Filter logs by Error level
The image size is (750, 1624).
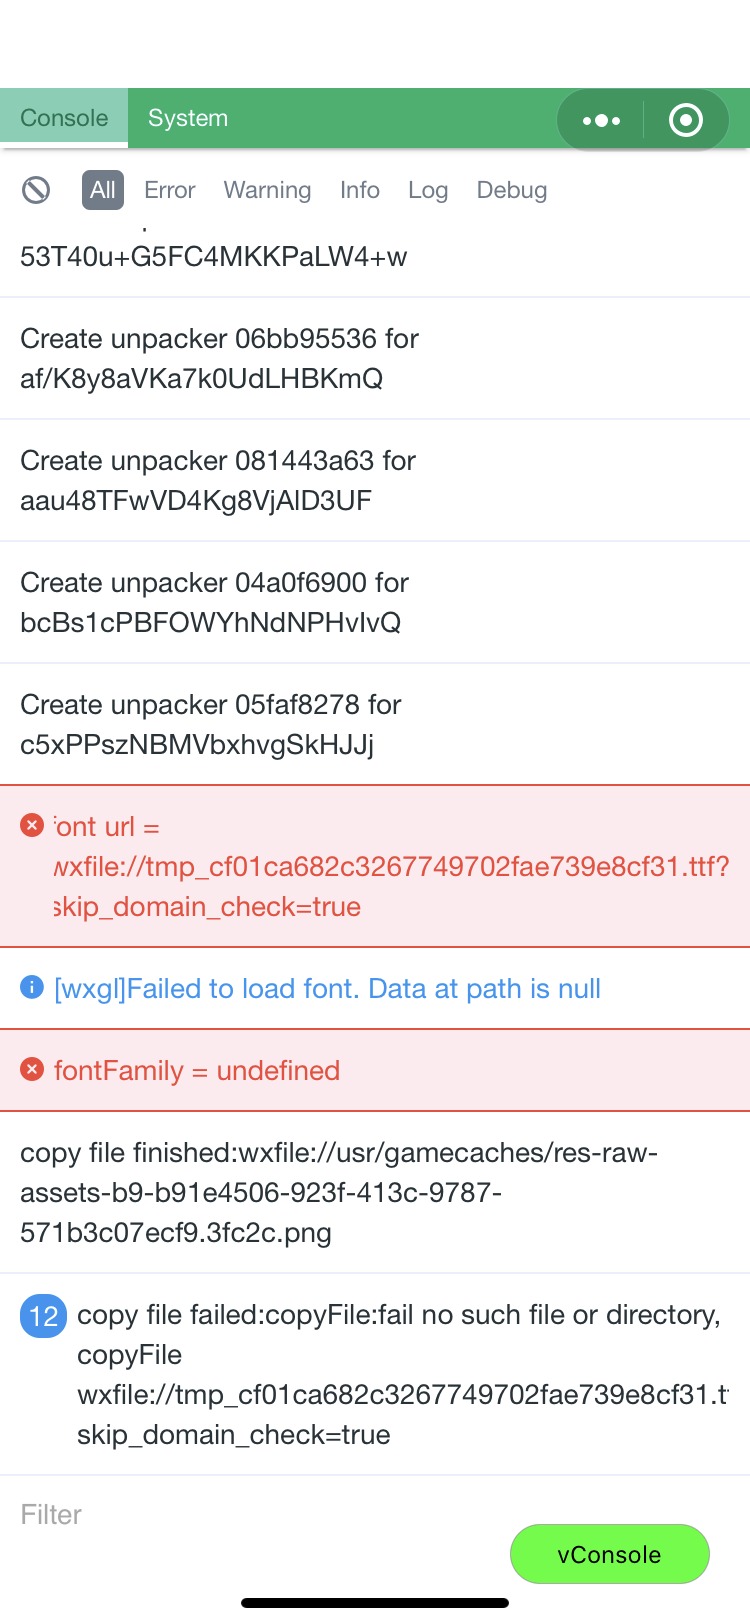[x=169, y=190]
